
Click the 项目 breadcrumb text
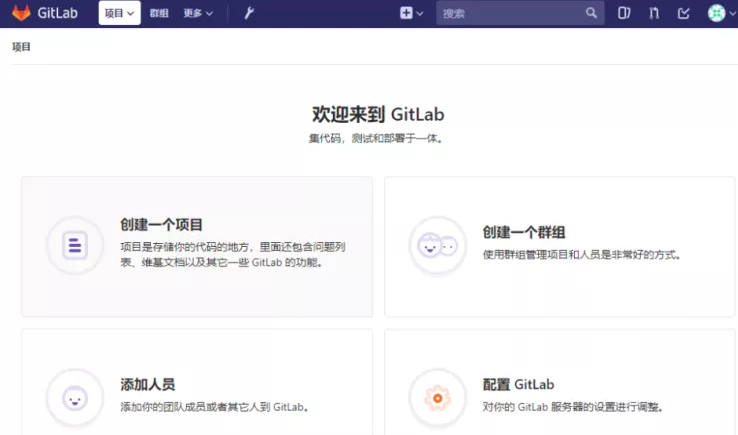click(21, 47)
